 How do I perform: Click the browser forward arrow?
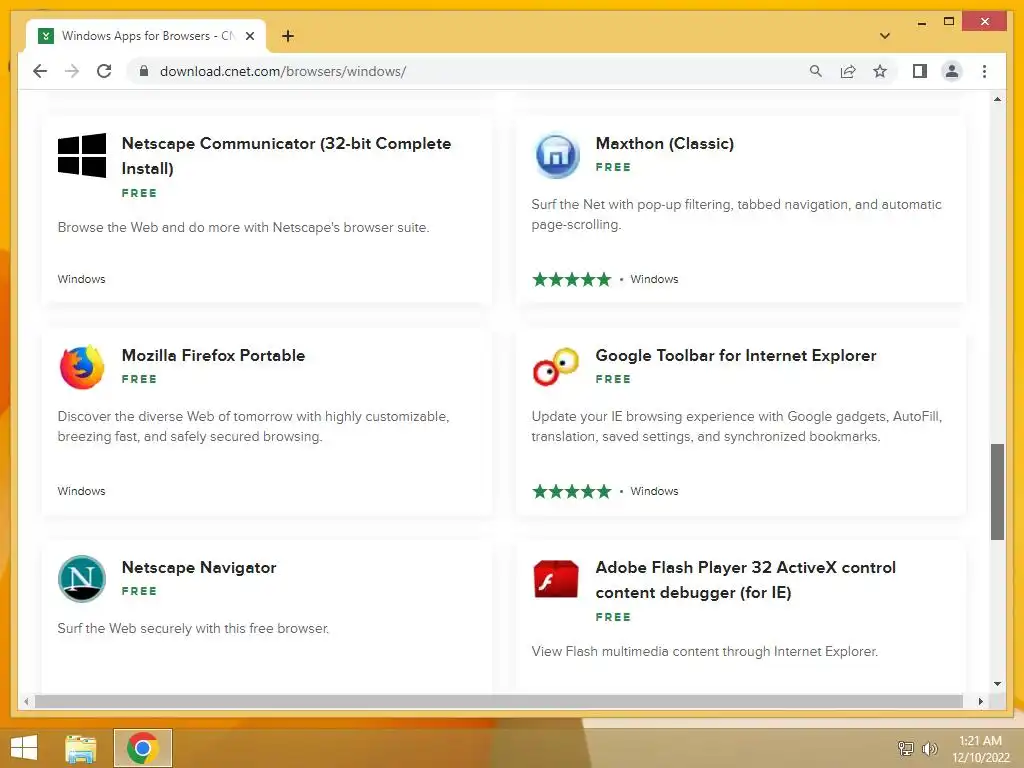click(72, 71)
